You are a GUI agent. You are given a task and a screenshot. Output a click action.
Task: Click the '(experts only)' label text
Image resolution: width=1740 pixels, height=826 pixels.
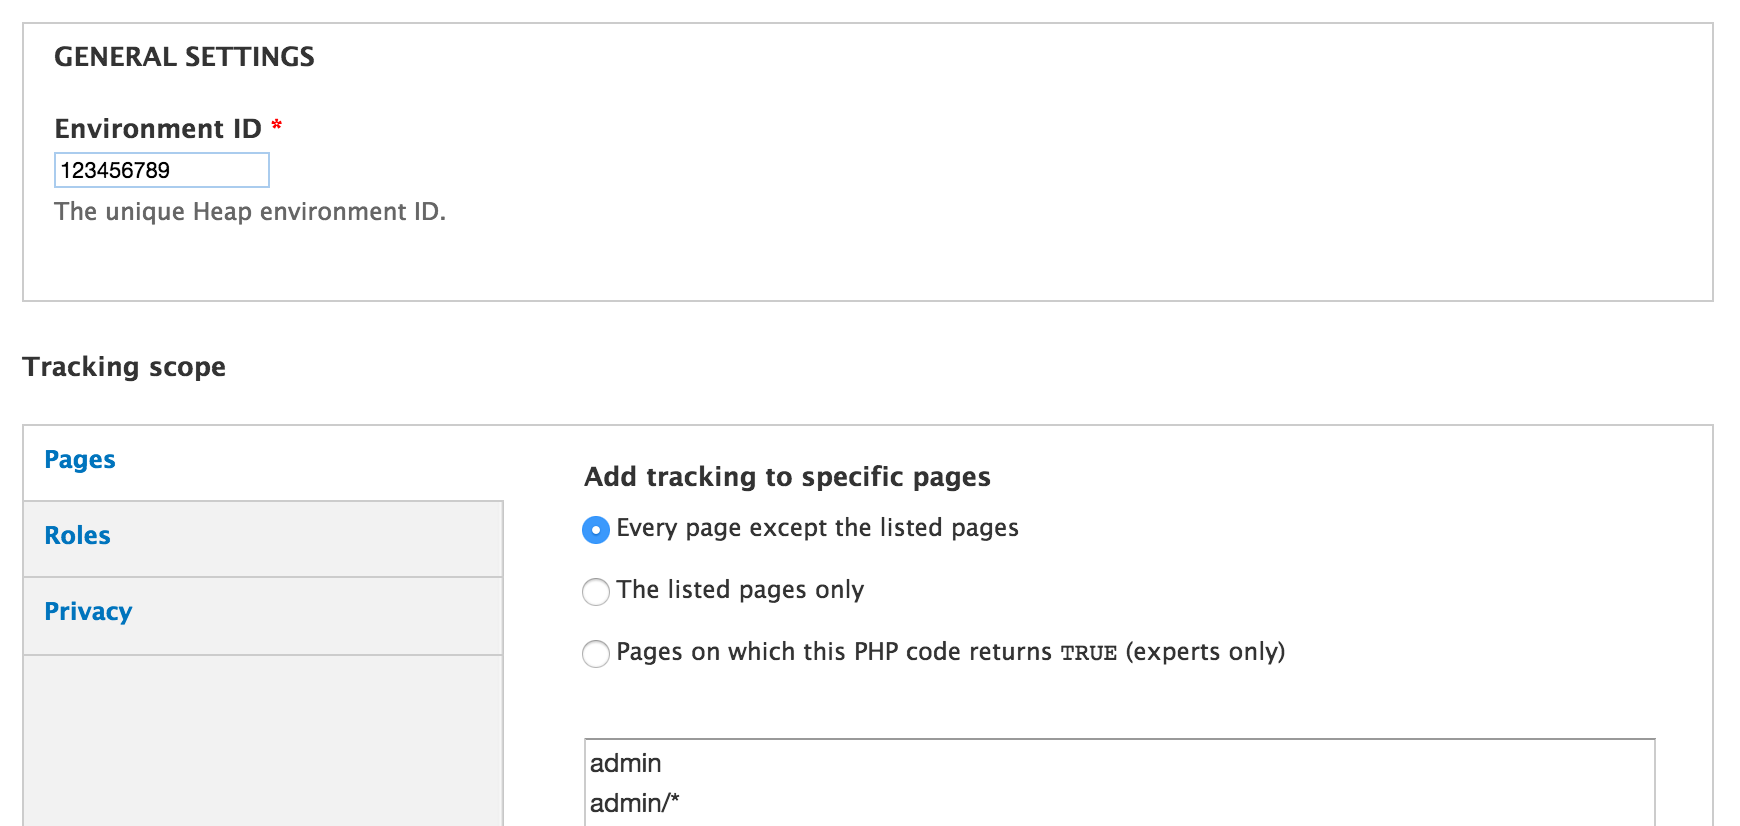(x=1205, y=652)
